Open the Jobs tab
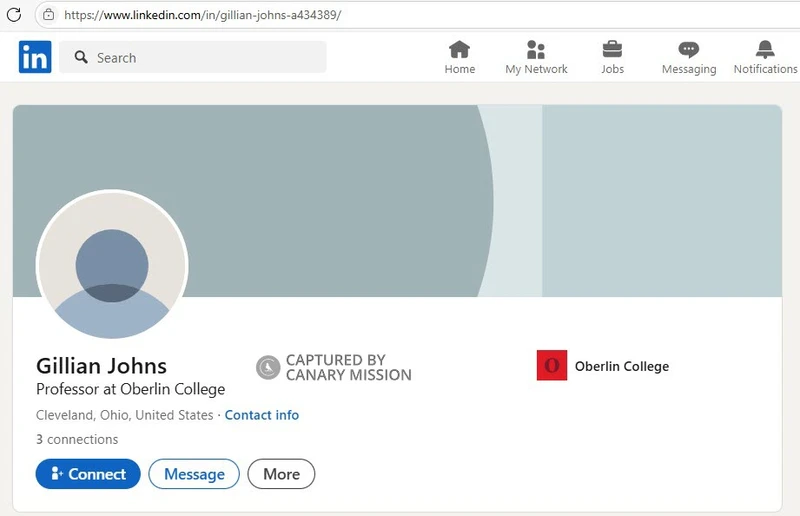800x516 pixels. pyautogui.click(x=612, y=58)
